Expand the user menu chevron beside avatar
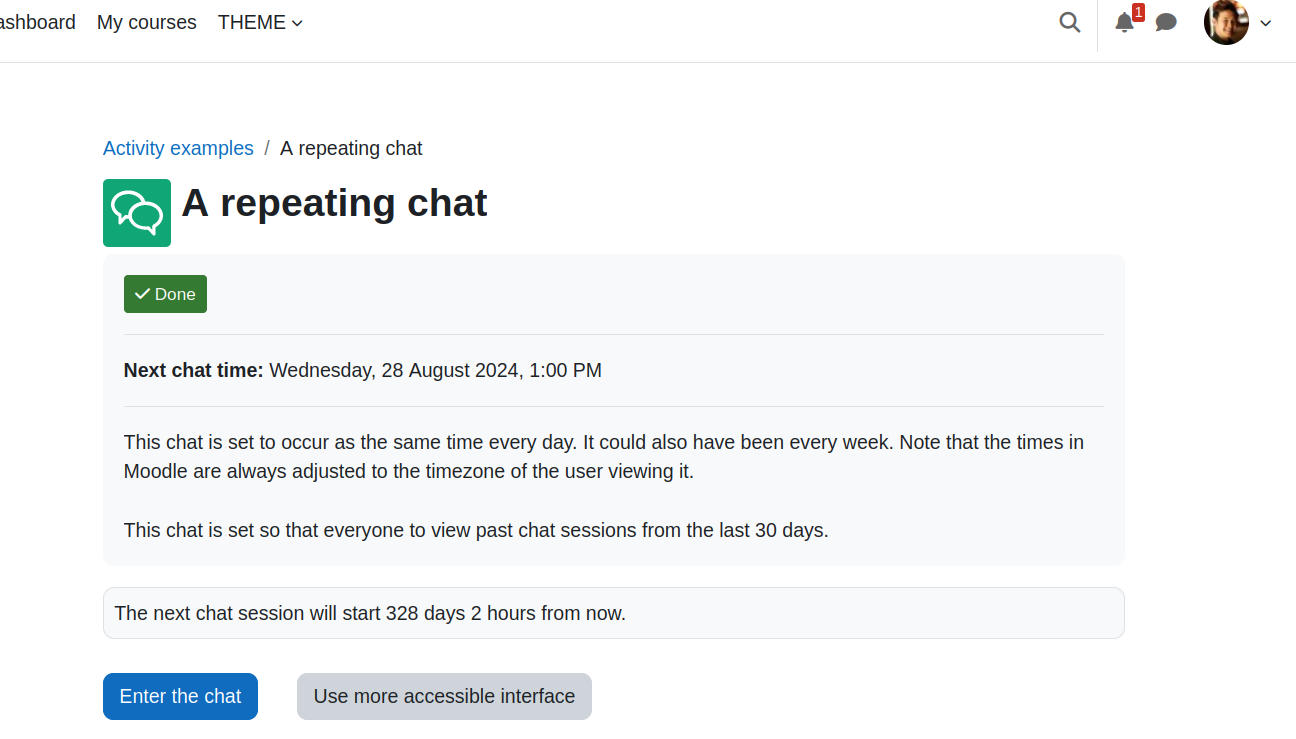Viewport: 1296px width, 739px height. pos(1265,23)
